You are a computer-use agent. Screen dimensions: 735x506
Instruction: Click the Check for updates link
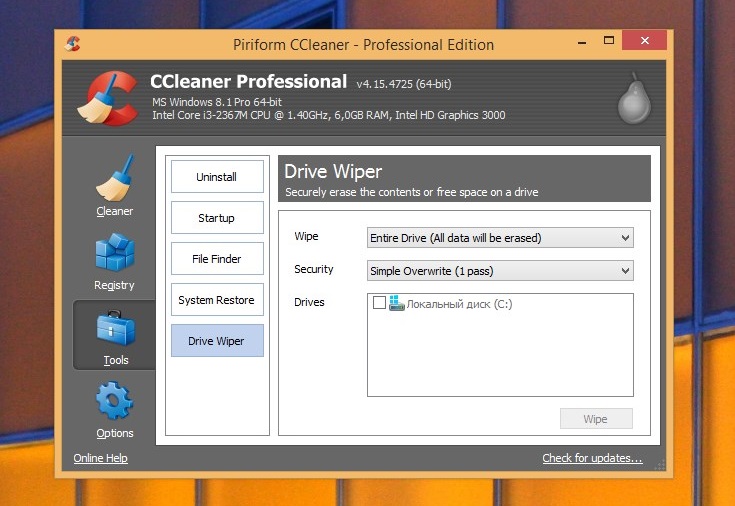click(x=592, y=459)
